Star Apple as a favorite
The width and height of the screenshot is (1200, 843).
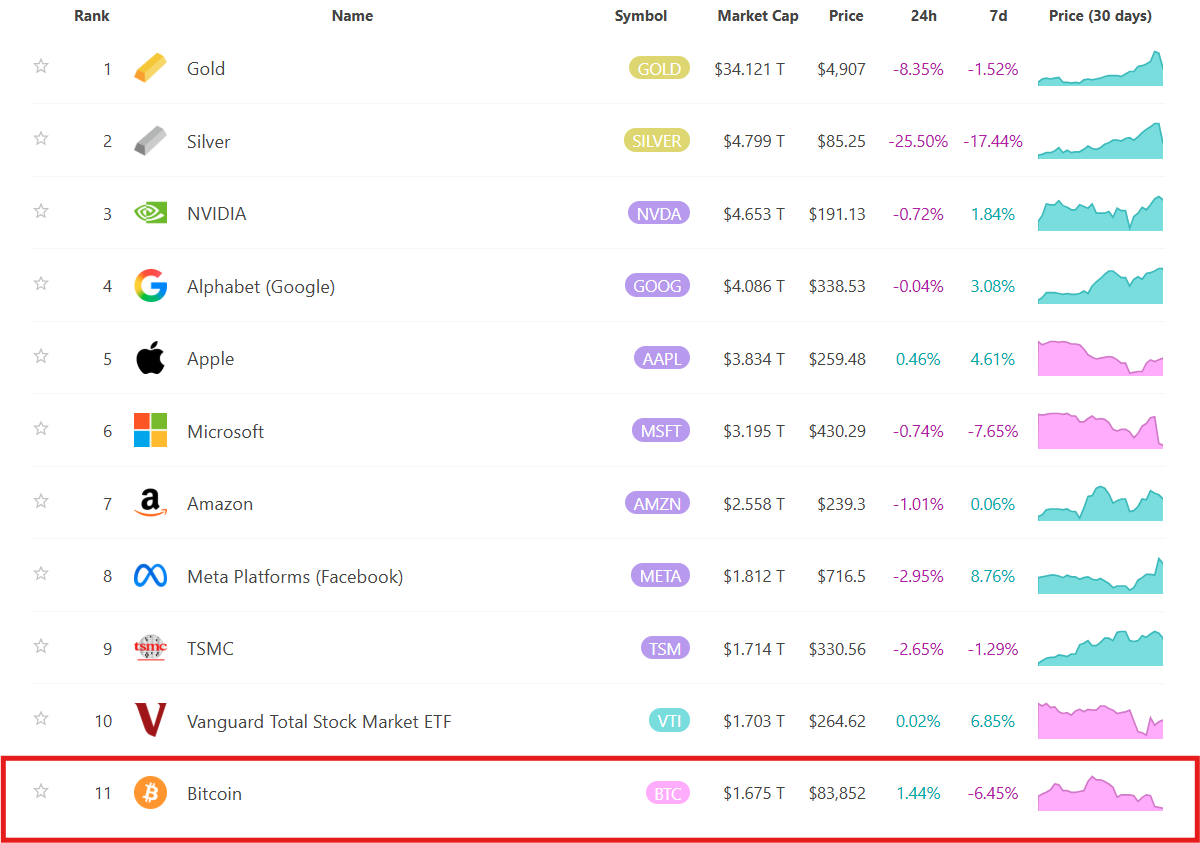pyautogui.click(x=41, y=356)
